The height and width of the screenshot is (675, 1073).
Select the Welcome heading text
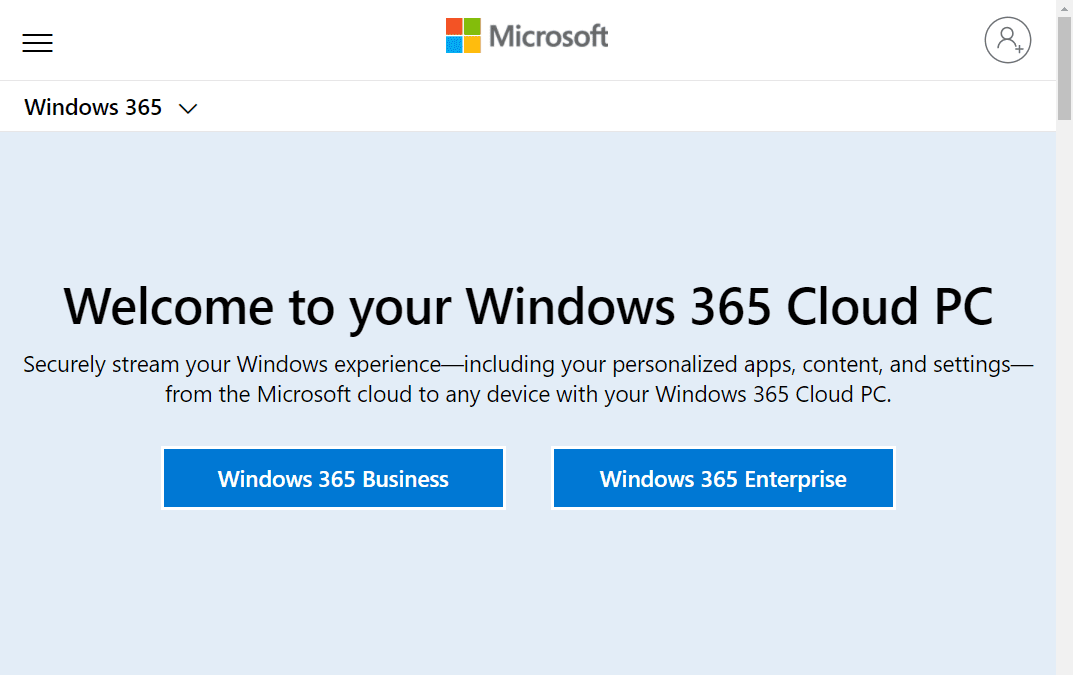pos(527,307)
